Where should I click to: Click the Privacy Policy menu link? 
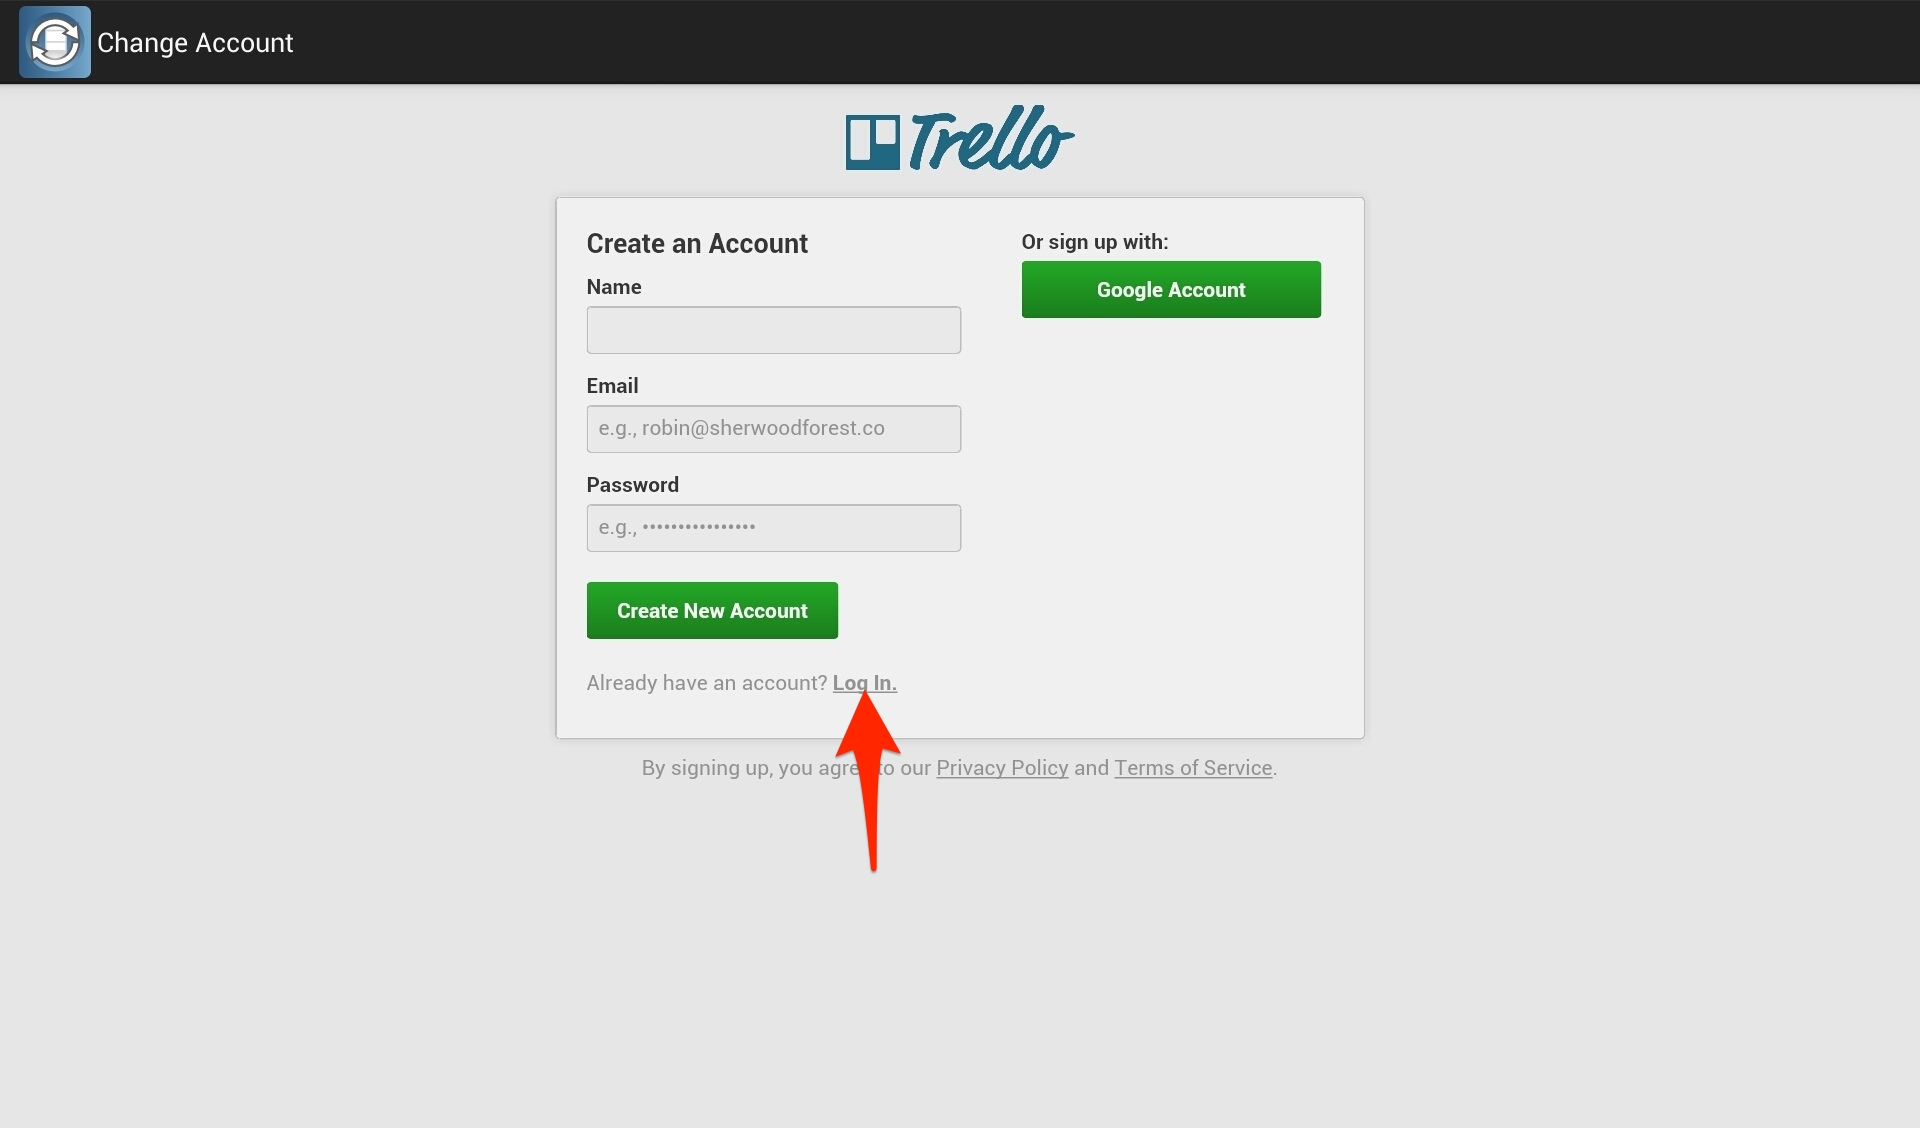tap(1002, 768)
